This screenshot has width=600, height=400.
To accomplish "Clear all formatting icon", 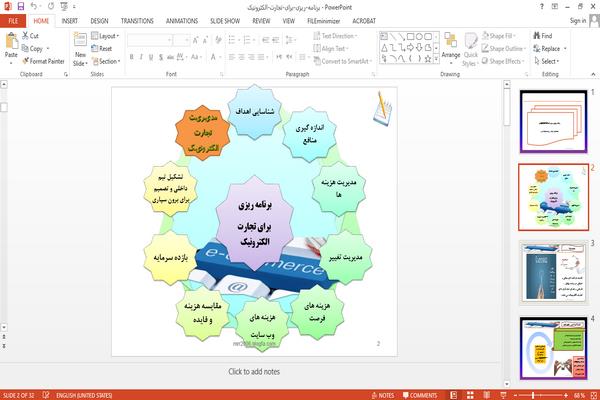I will click(x=218, y=40).
